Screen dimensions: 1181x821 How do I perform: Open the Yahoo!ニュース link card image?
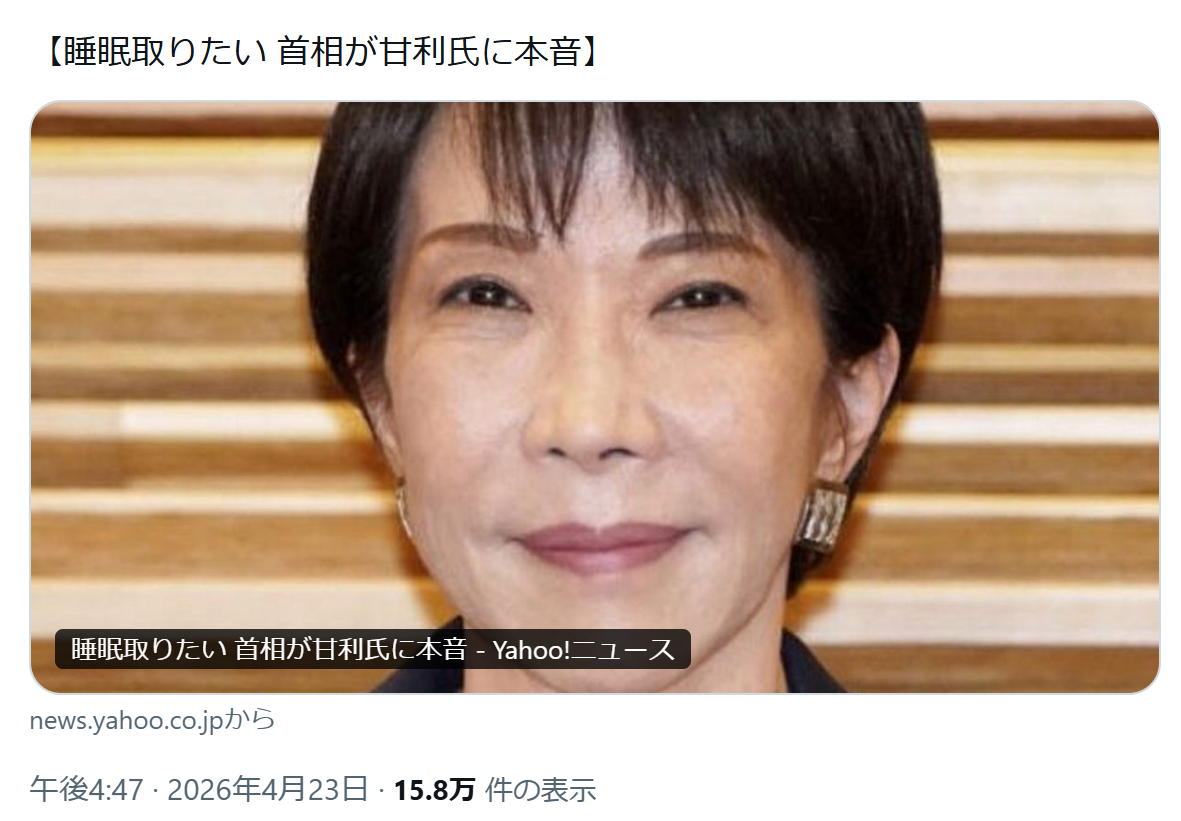(594, 397)
